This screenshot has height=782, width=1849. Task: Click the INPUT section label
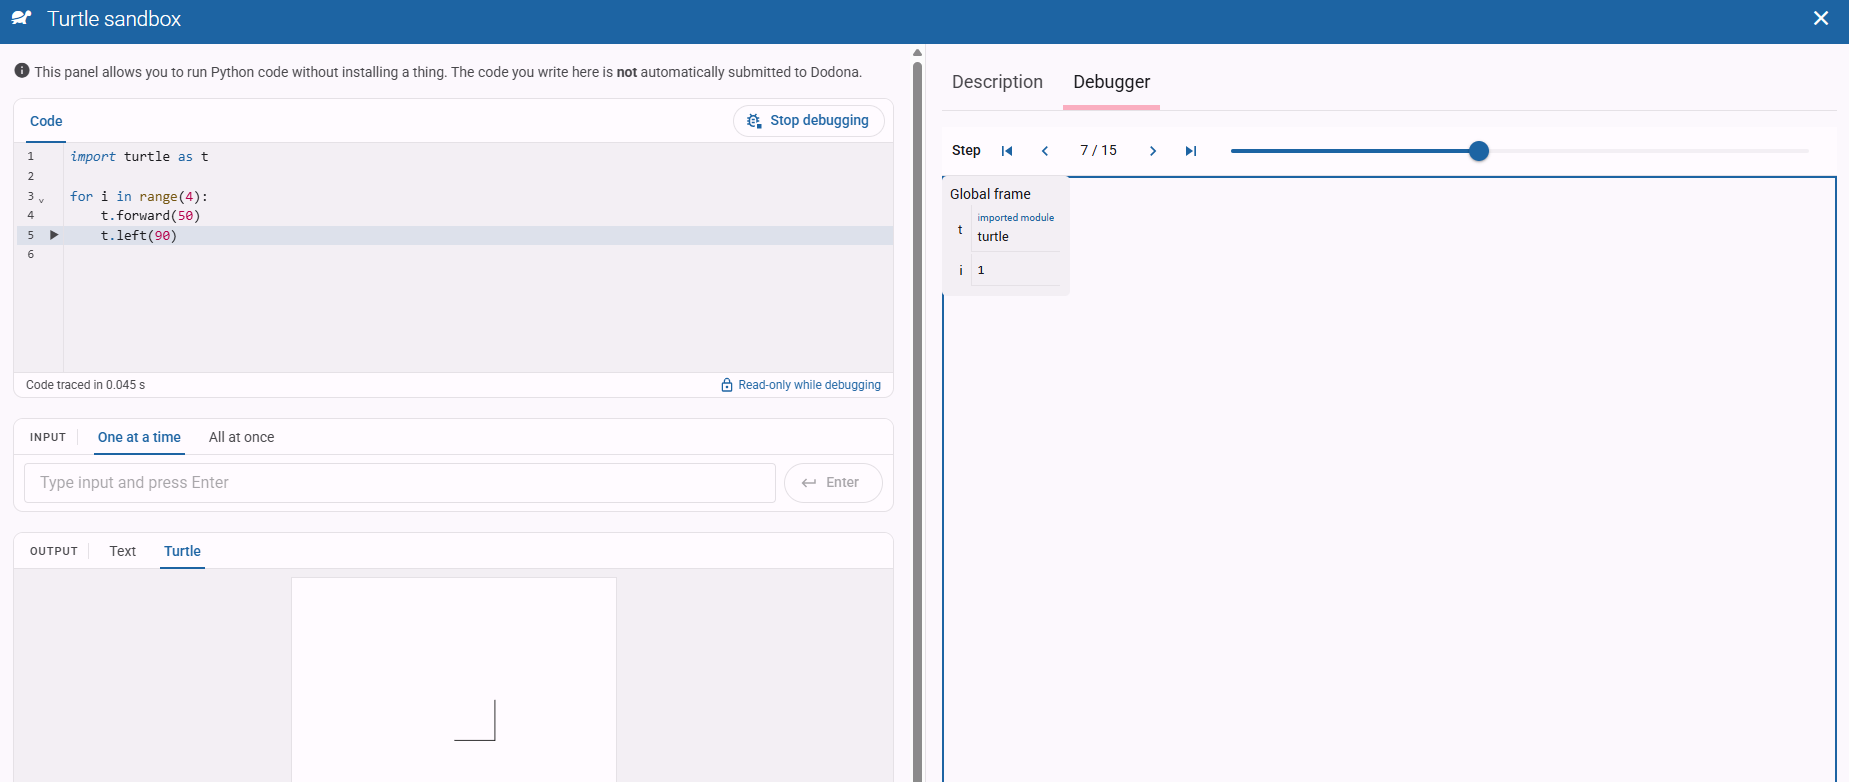click(48, 437)
